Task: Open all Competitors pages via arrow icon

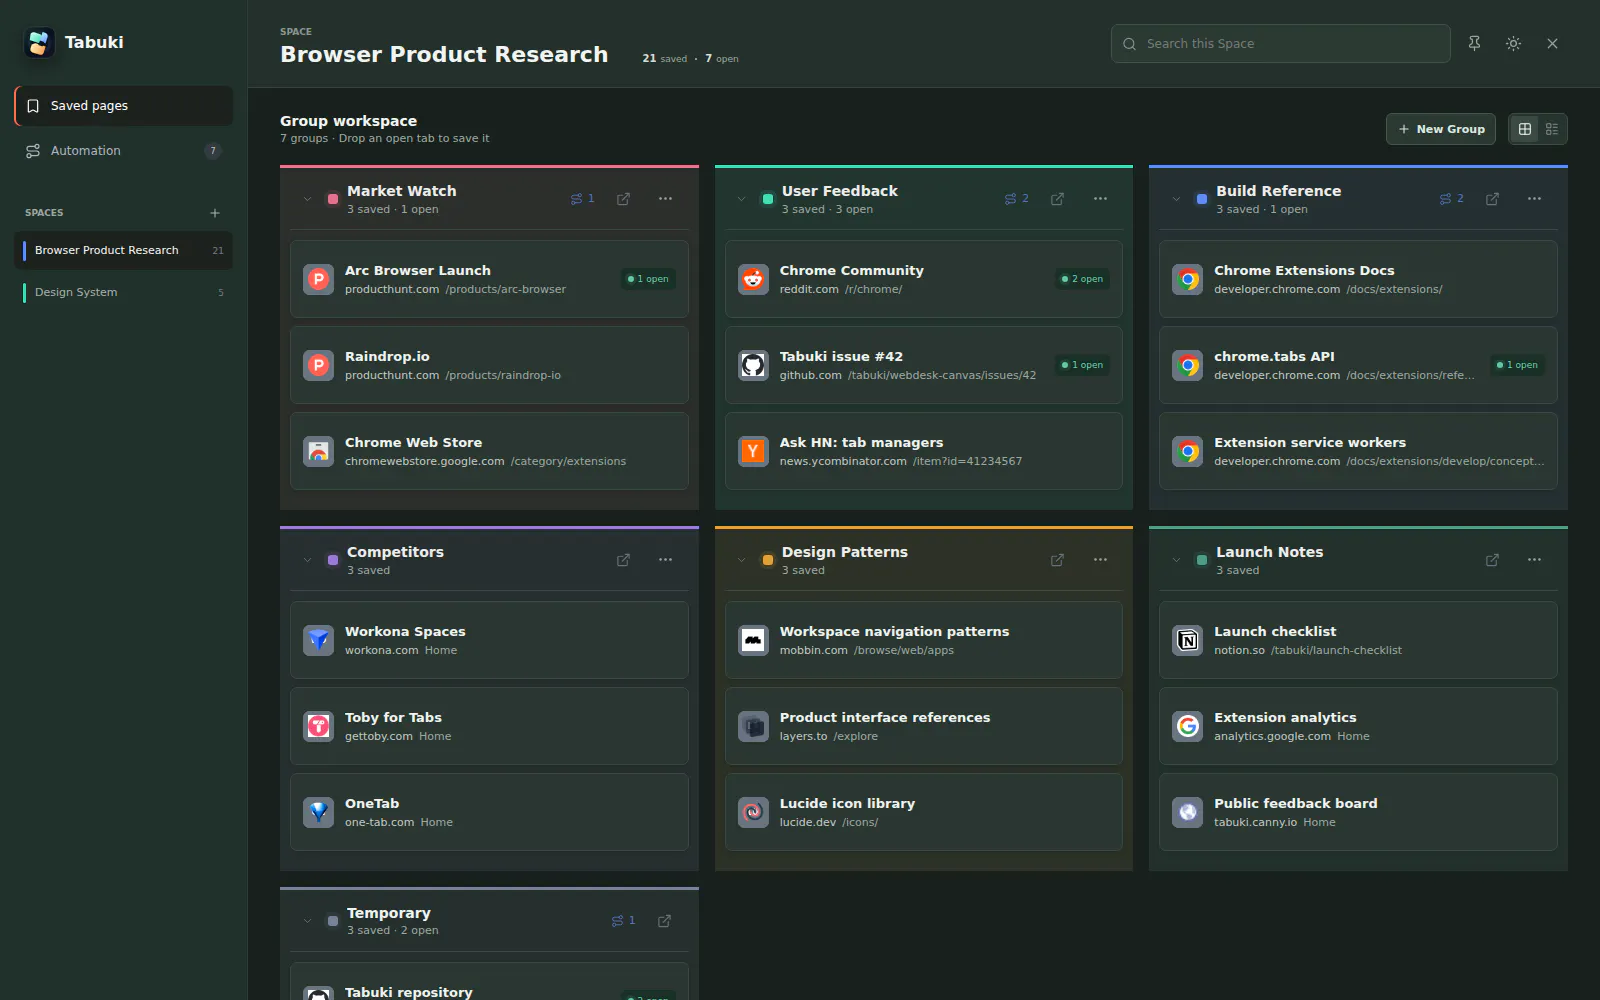Action: pos(623,560)
